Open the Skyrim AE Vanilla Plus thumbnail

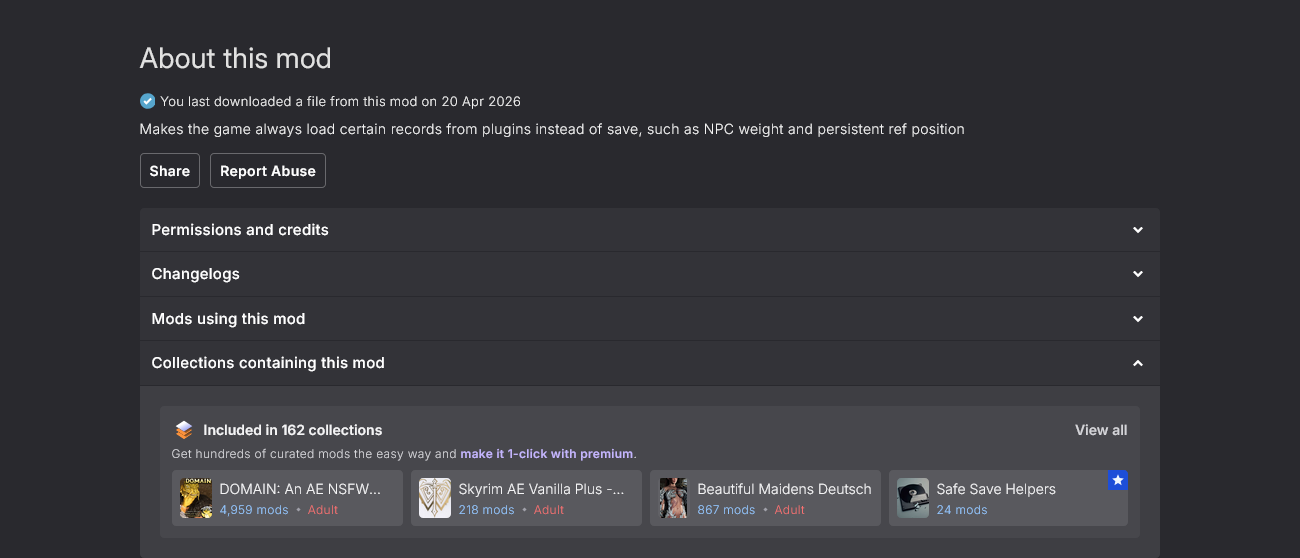pos(435,498)
